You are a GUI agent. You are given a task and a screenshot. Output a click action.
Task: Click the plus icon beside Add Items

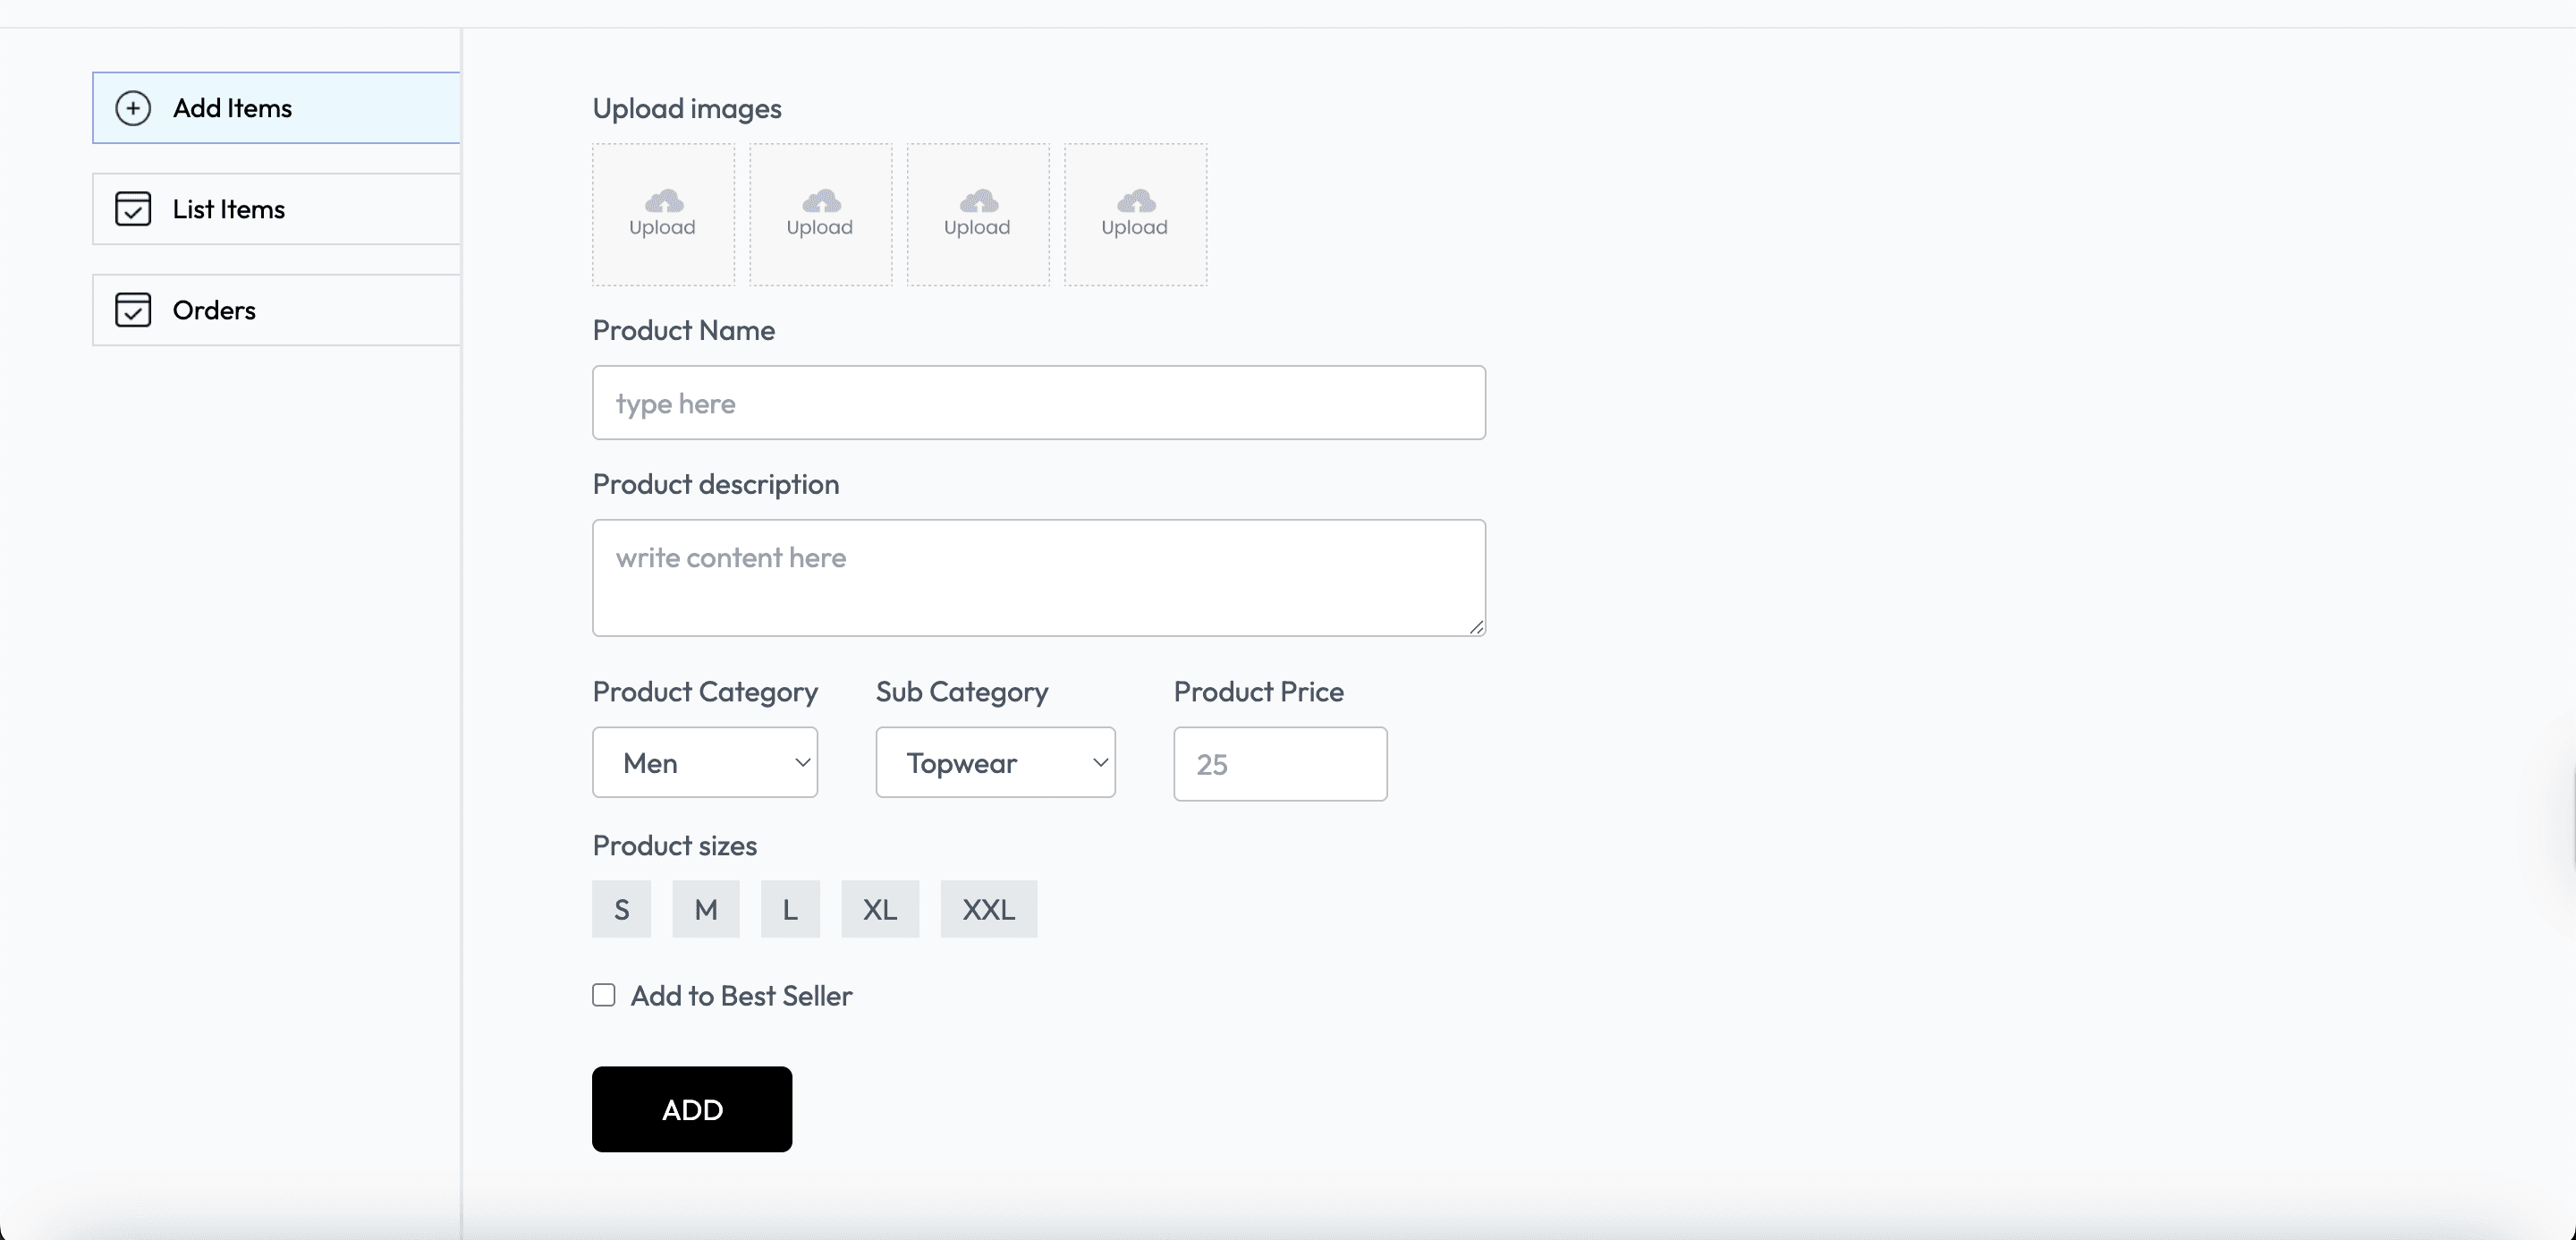133,107
